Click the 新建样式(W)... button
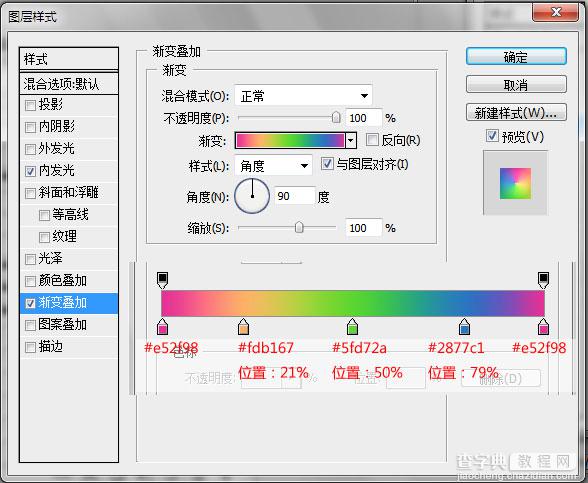Viewport: 588px width, 483px height. (516, 112)
